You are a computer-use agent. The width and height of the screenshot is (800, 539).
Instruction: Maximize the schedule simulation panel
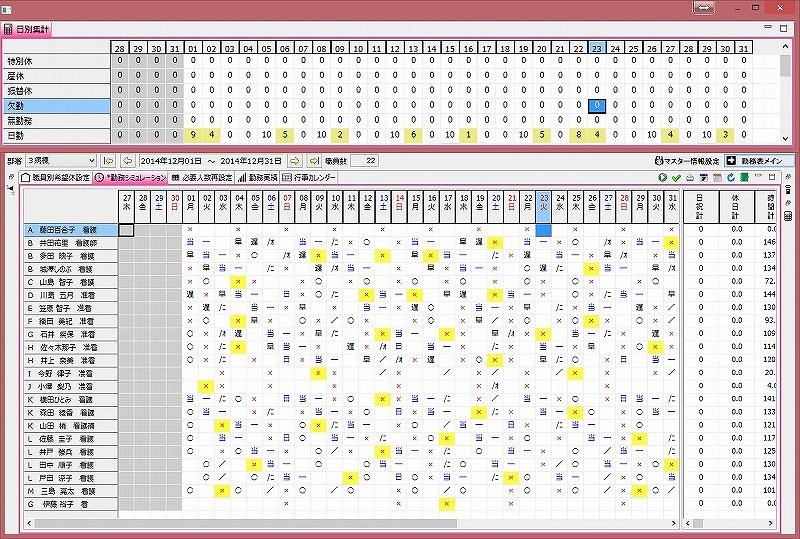[x=771, y=177]
